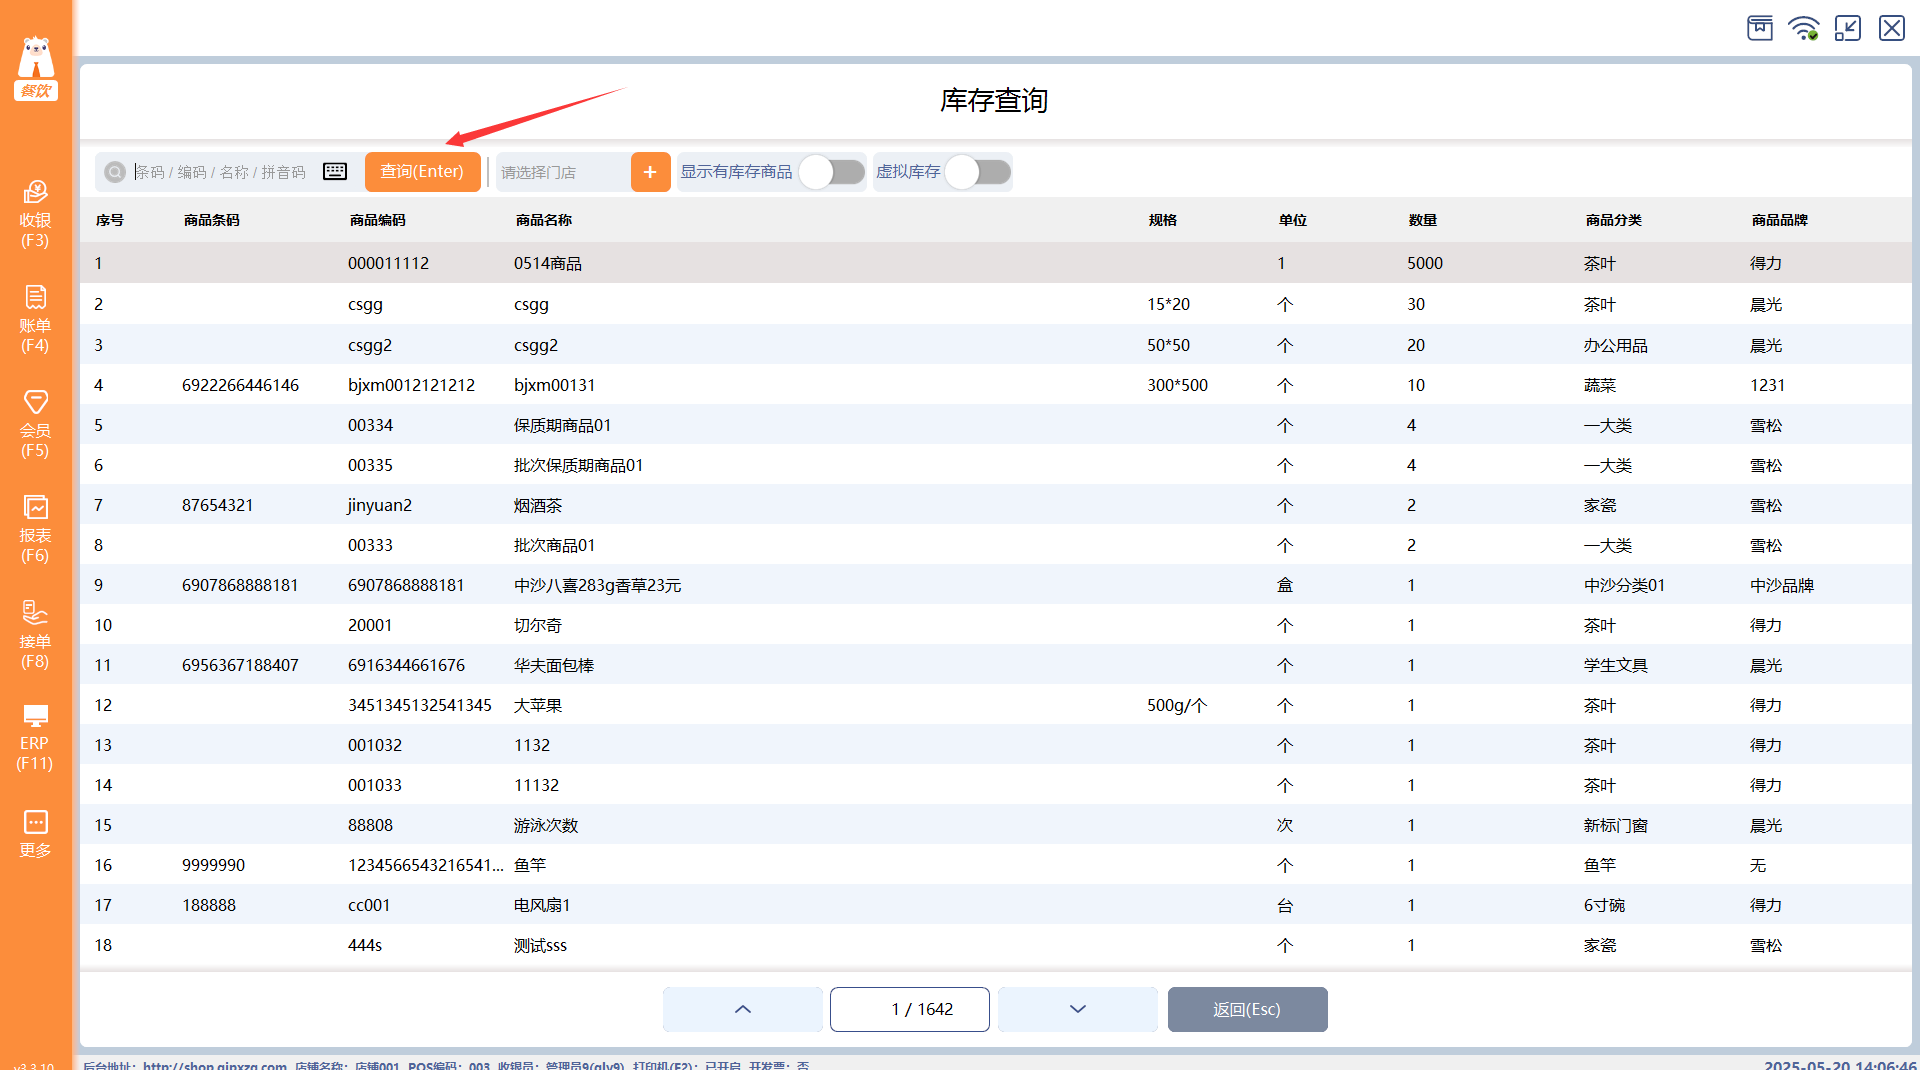Select the 切尔奇 product row
The image size is (1920, 1070).
[x=996, y=625]
